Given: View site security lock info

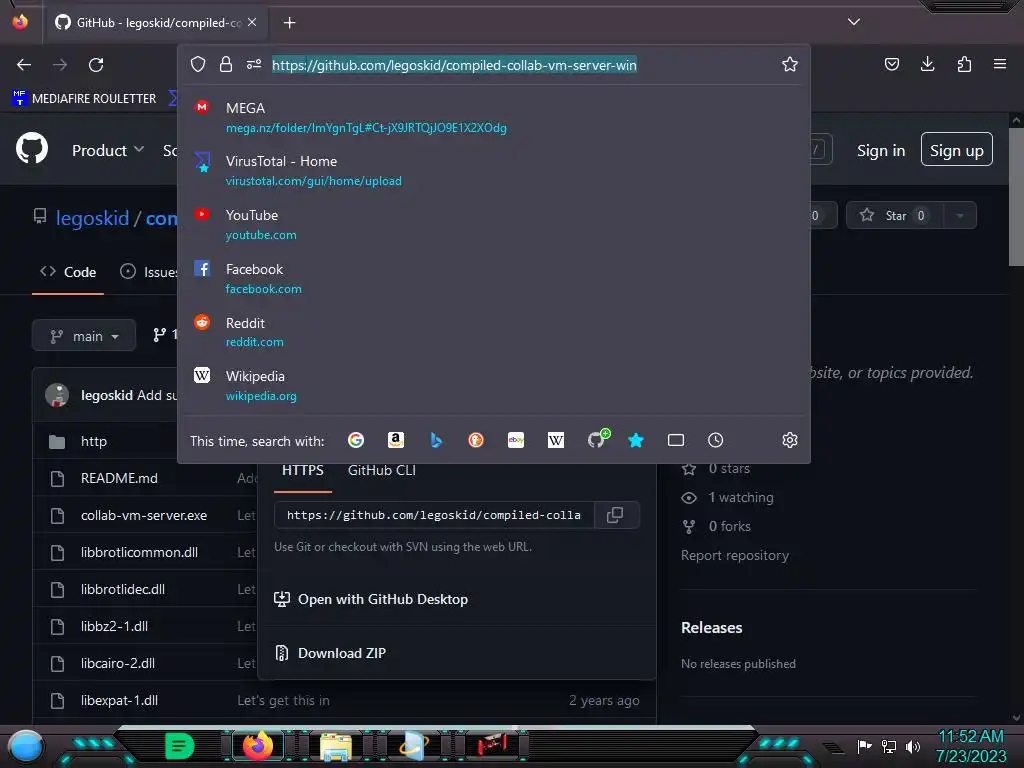Looking at the screenshot, I should point(226,64).
